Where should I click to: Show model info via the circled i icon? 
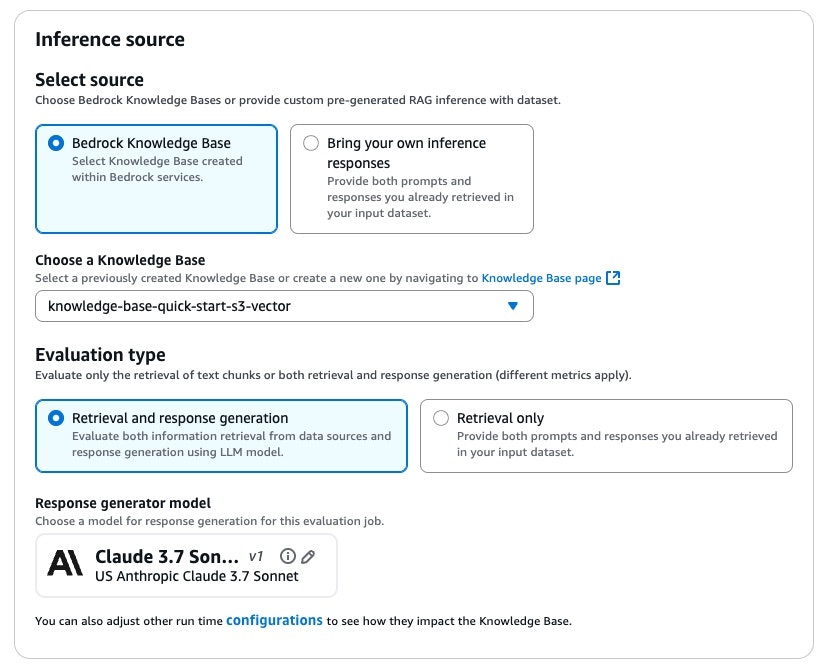pyautogui.click(x=288, y=556)
